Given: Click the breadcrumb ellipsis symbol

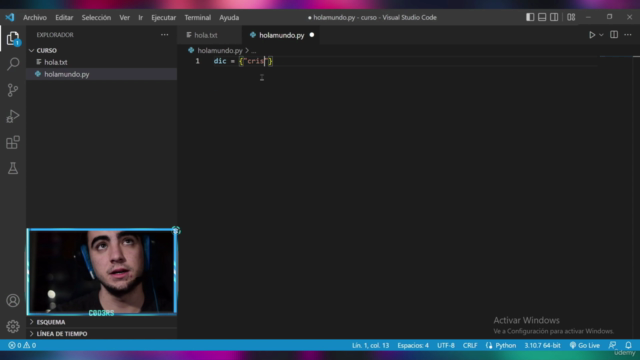Looking at the screenshot, I should (254, 51).
